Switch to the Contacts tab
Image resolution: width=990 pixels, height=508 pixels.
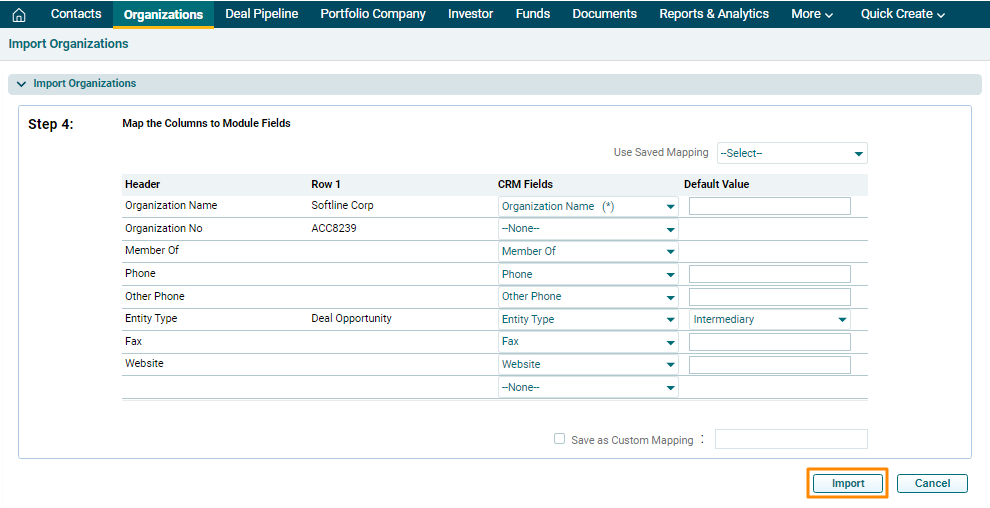76,14
